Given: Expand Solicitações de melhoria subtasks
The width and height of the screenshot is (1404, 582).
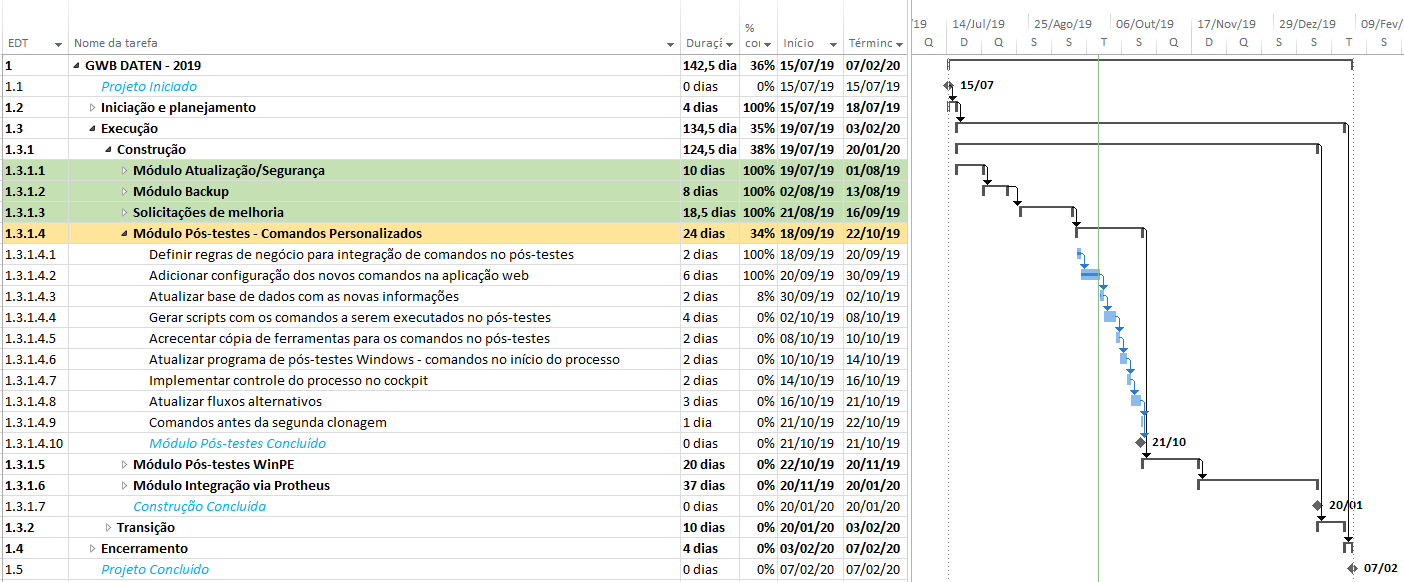Looking at the screenshot, I should click(125, 213).
